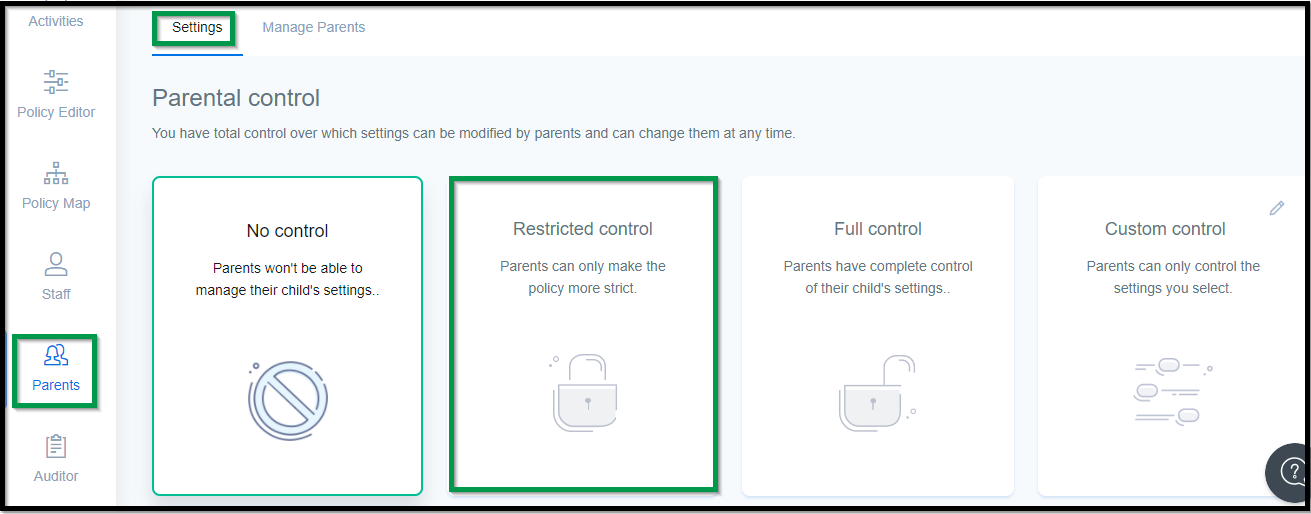Open the Auditor clipboard icon
This screenshot has height=514, width=1311.
coord(56,446)
